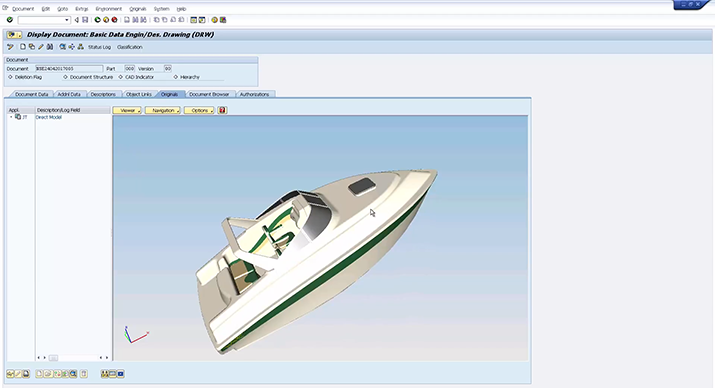Open the Environment menu
Image resolution: width=715 pixels, height=388 pixels.
pyautogui.click(x=109, y=9)
